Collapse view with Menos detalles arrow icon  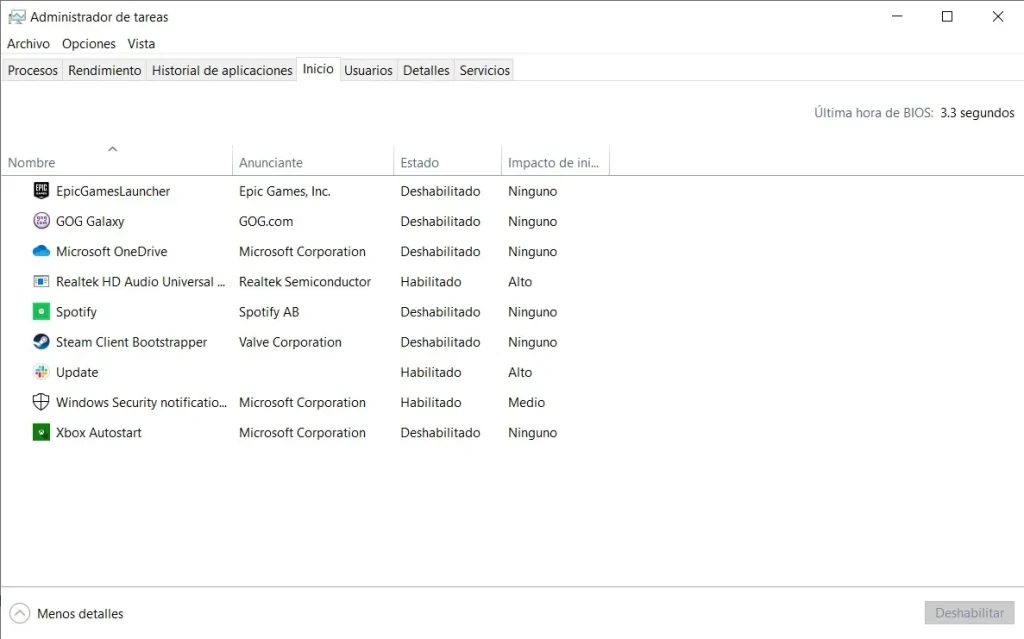[x=20, y=613]
